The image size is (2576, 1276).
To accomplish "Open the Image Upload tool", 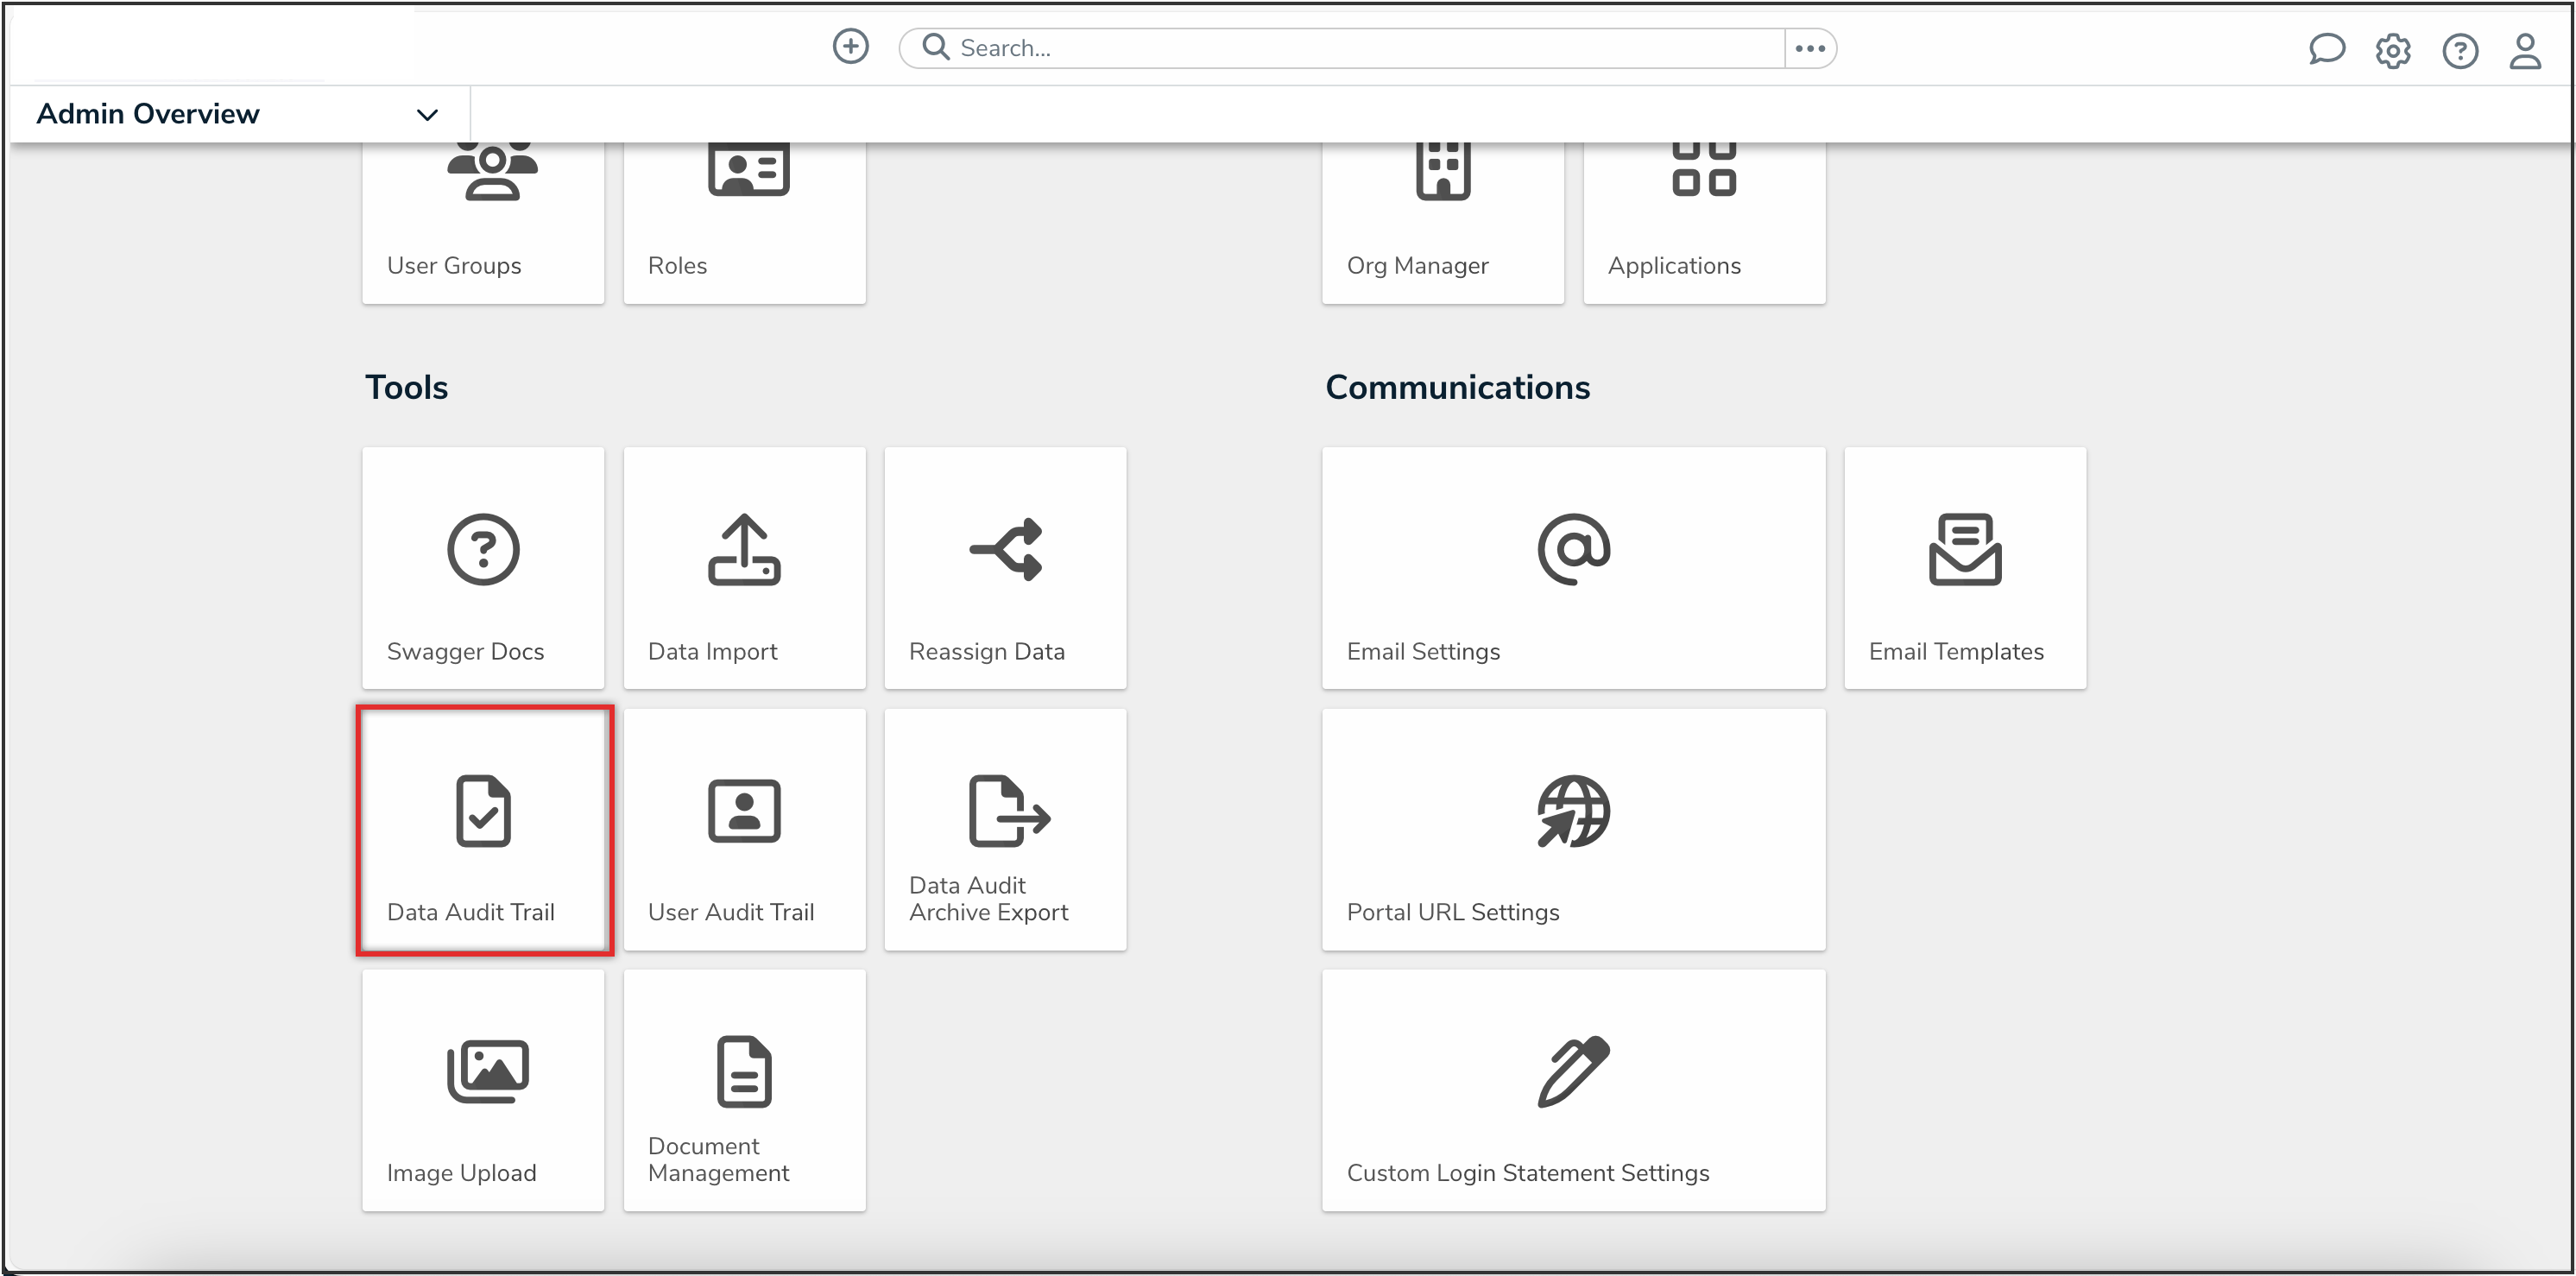I will pos(483,1090).
